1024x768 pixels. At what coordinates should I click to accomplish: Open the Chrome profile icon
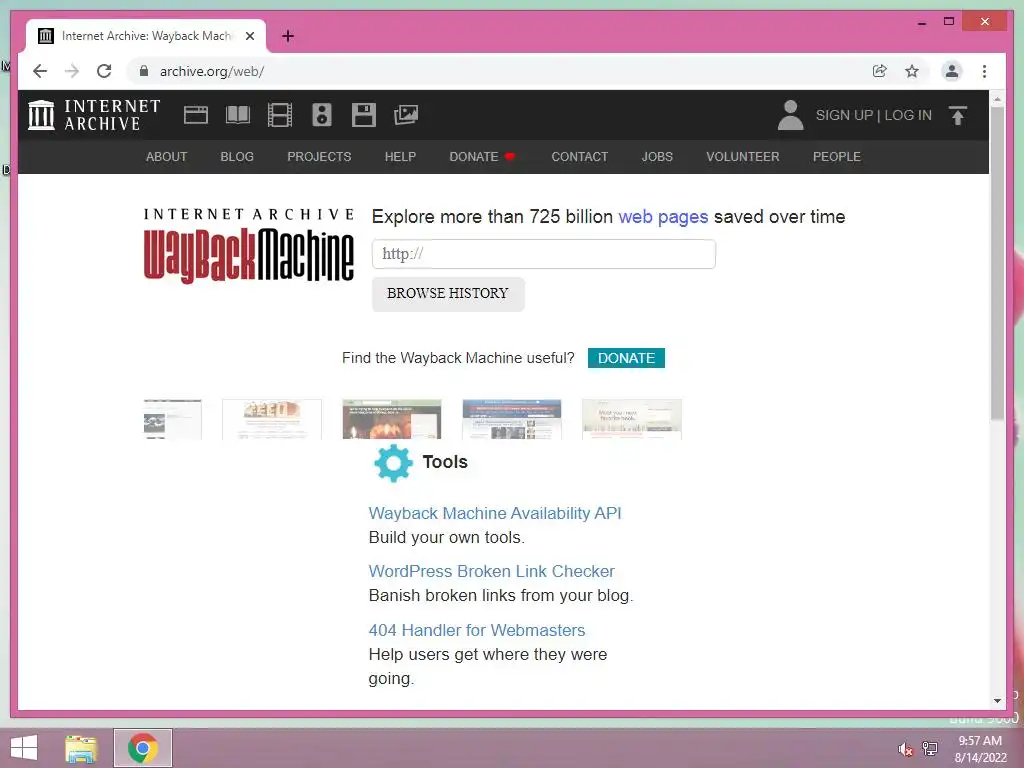952,71
